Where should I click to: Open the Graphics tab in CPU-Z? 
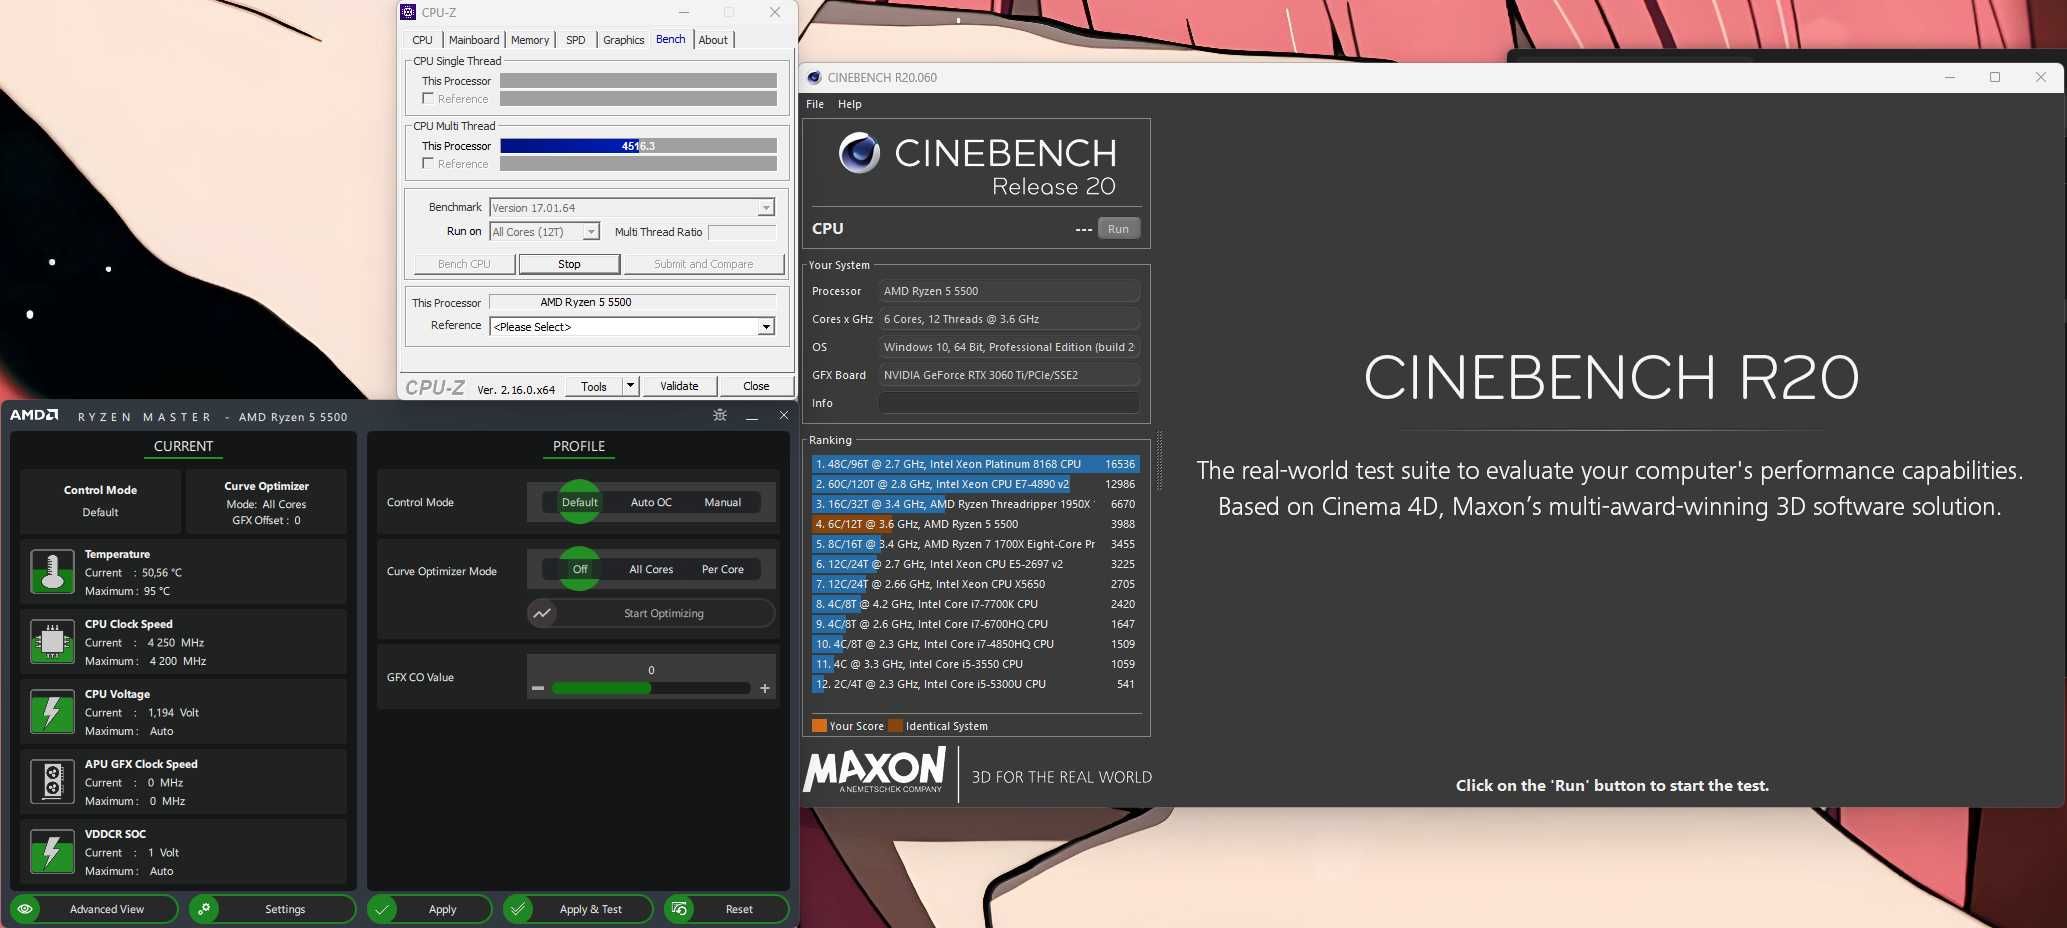click(x=623, y=40)
